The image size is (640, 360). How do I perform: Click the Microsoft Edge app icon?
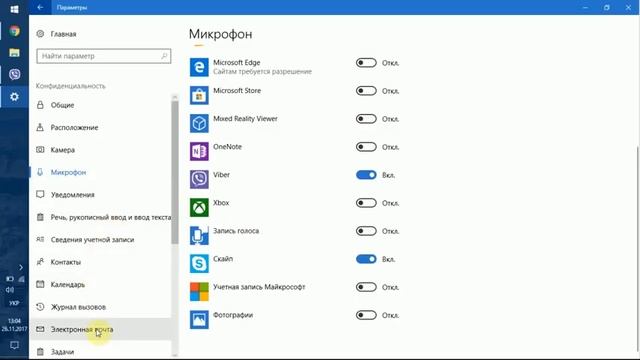(199, 67)
